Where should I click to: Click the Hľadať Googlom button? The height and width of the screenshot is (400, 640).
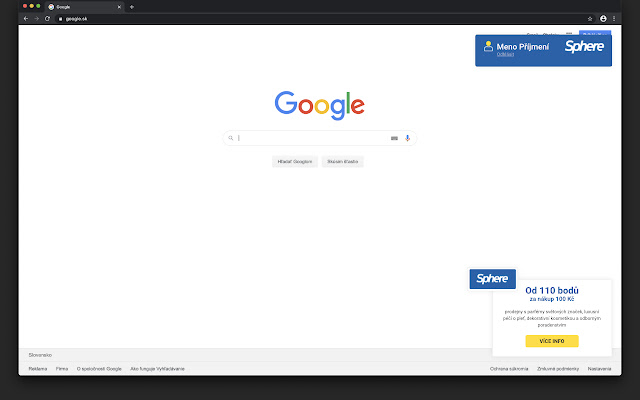point(295,162)
